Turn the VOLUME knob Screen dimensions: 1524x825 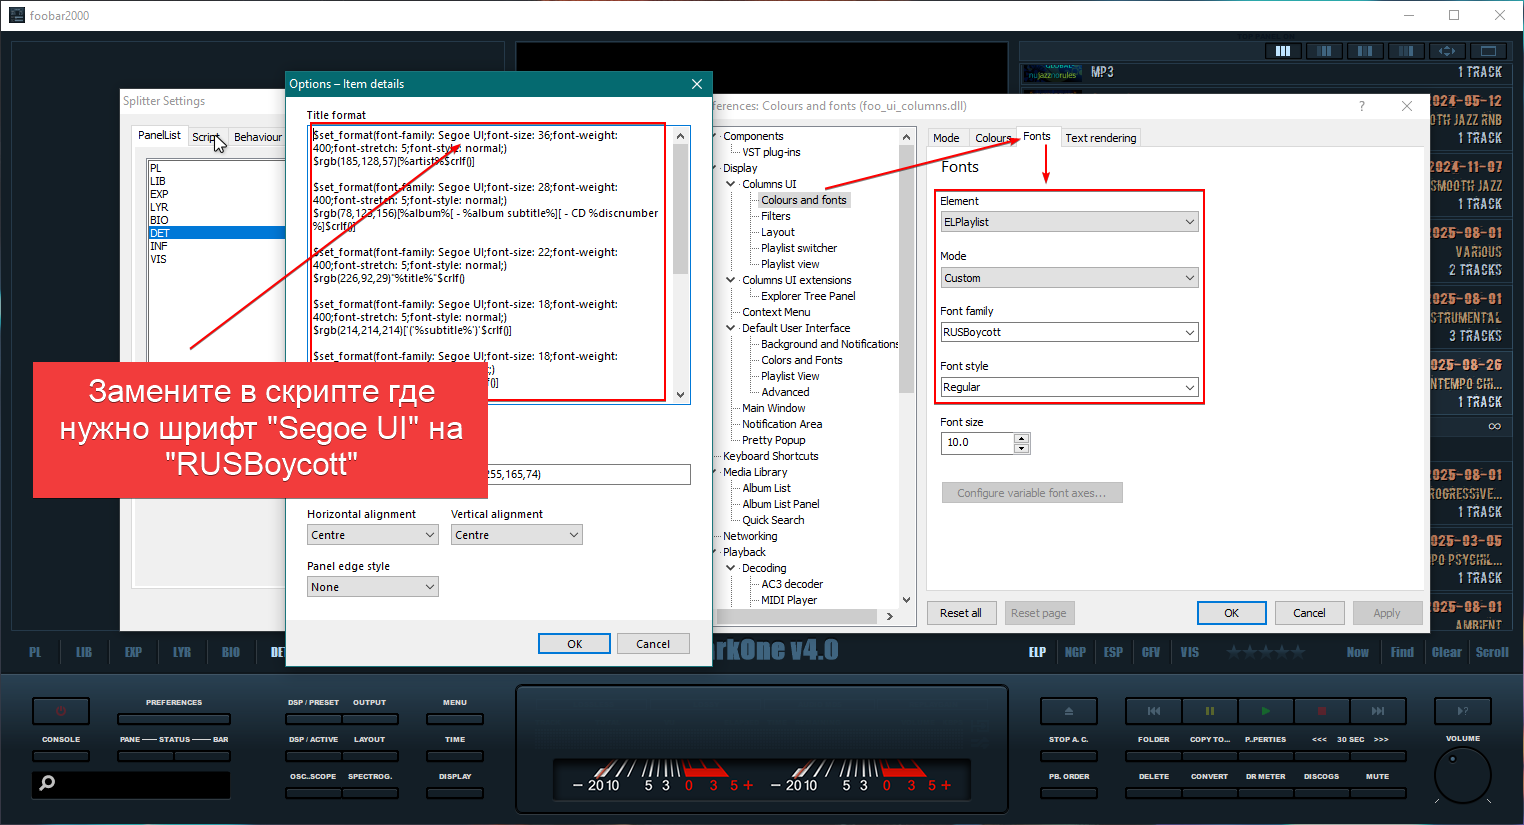click(x=1463, y=775)
